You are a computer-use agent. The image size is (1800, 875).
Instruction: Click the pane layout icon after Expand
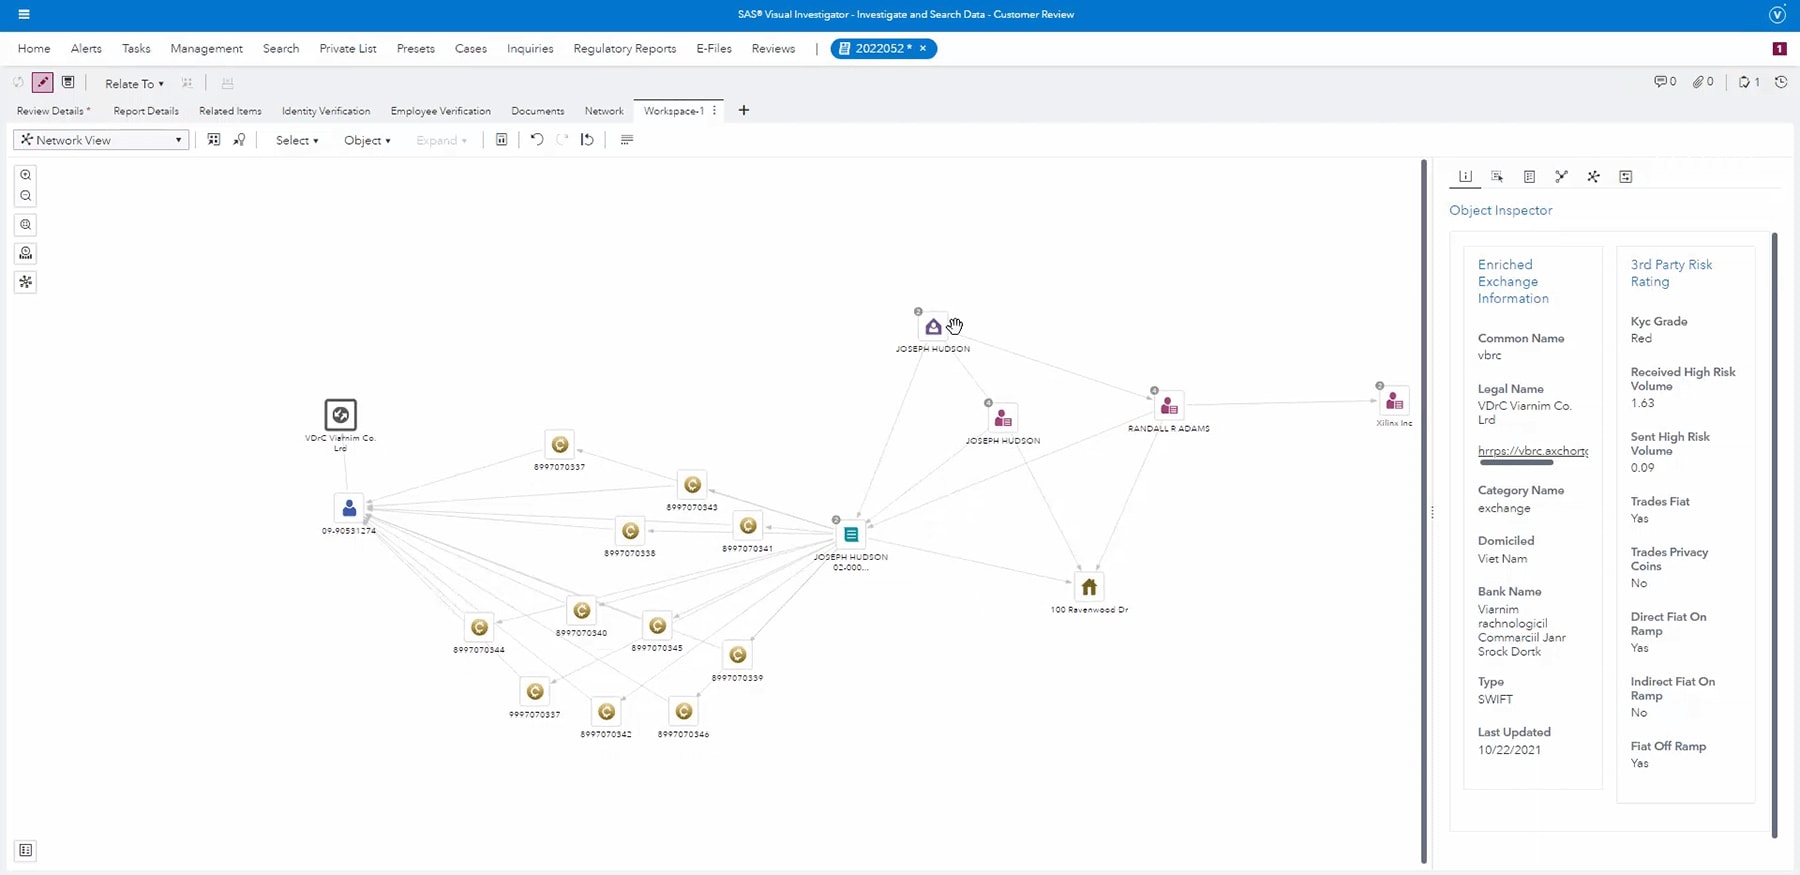coord(501,140)
